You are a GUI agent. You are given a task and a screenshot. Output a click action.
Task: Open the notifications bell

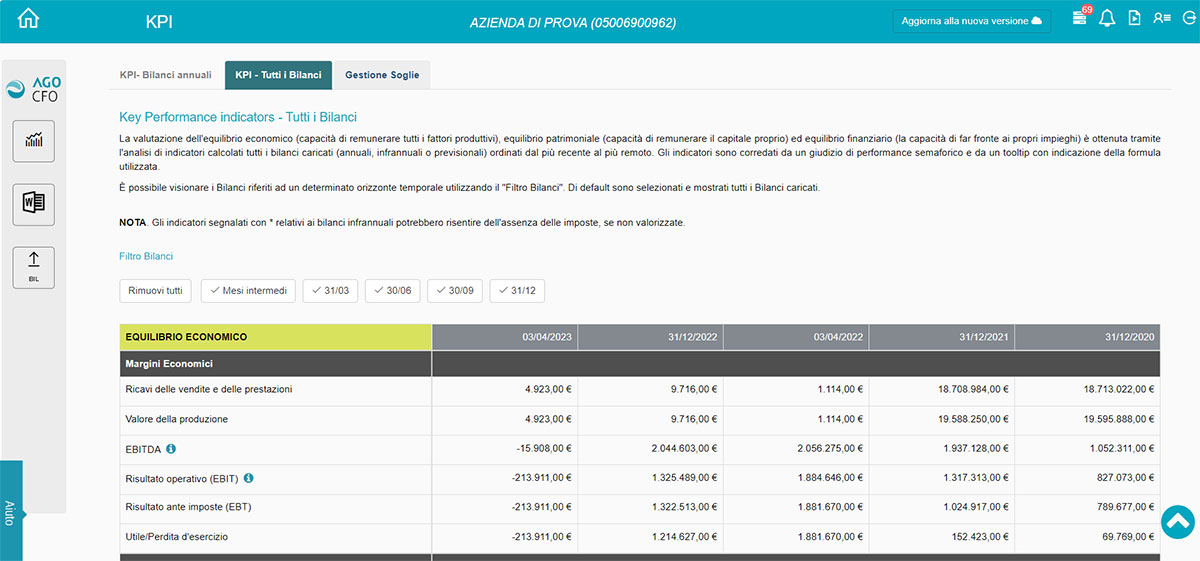tap(1106, 19)
